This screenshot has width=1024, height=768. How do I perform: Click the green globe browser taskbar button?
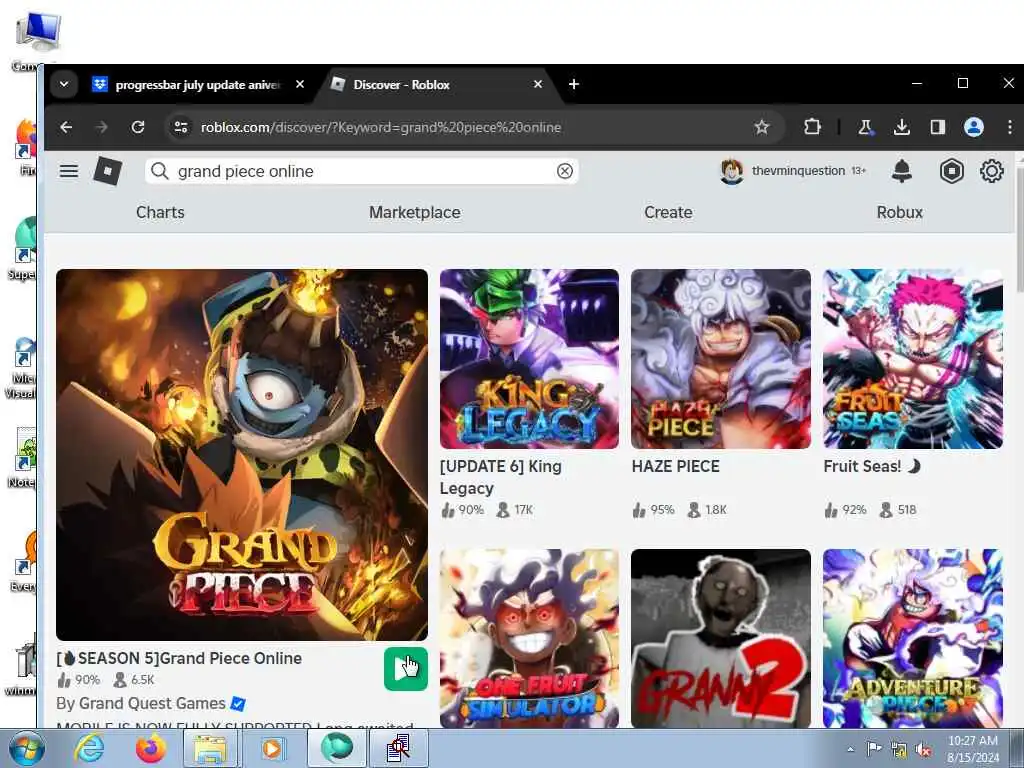(336, 749)
